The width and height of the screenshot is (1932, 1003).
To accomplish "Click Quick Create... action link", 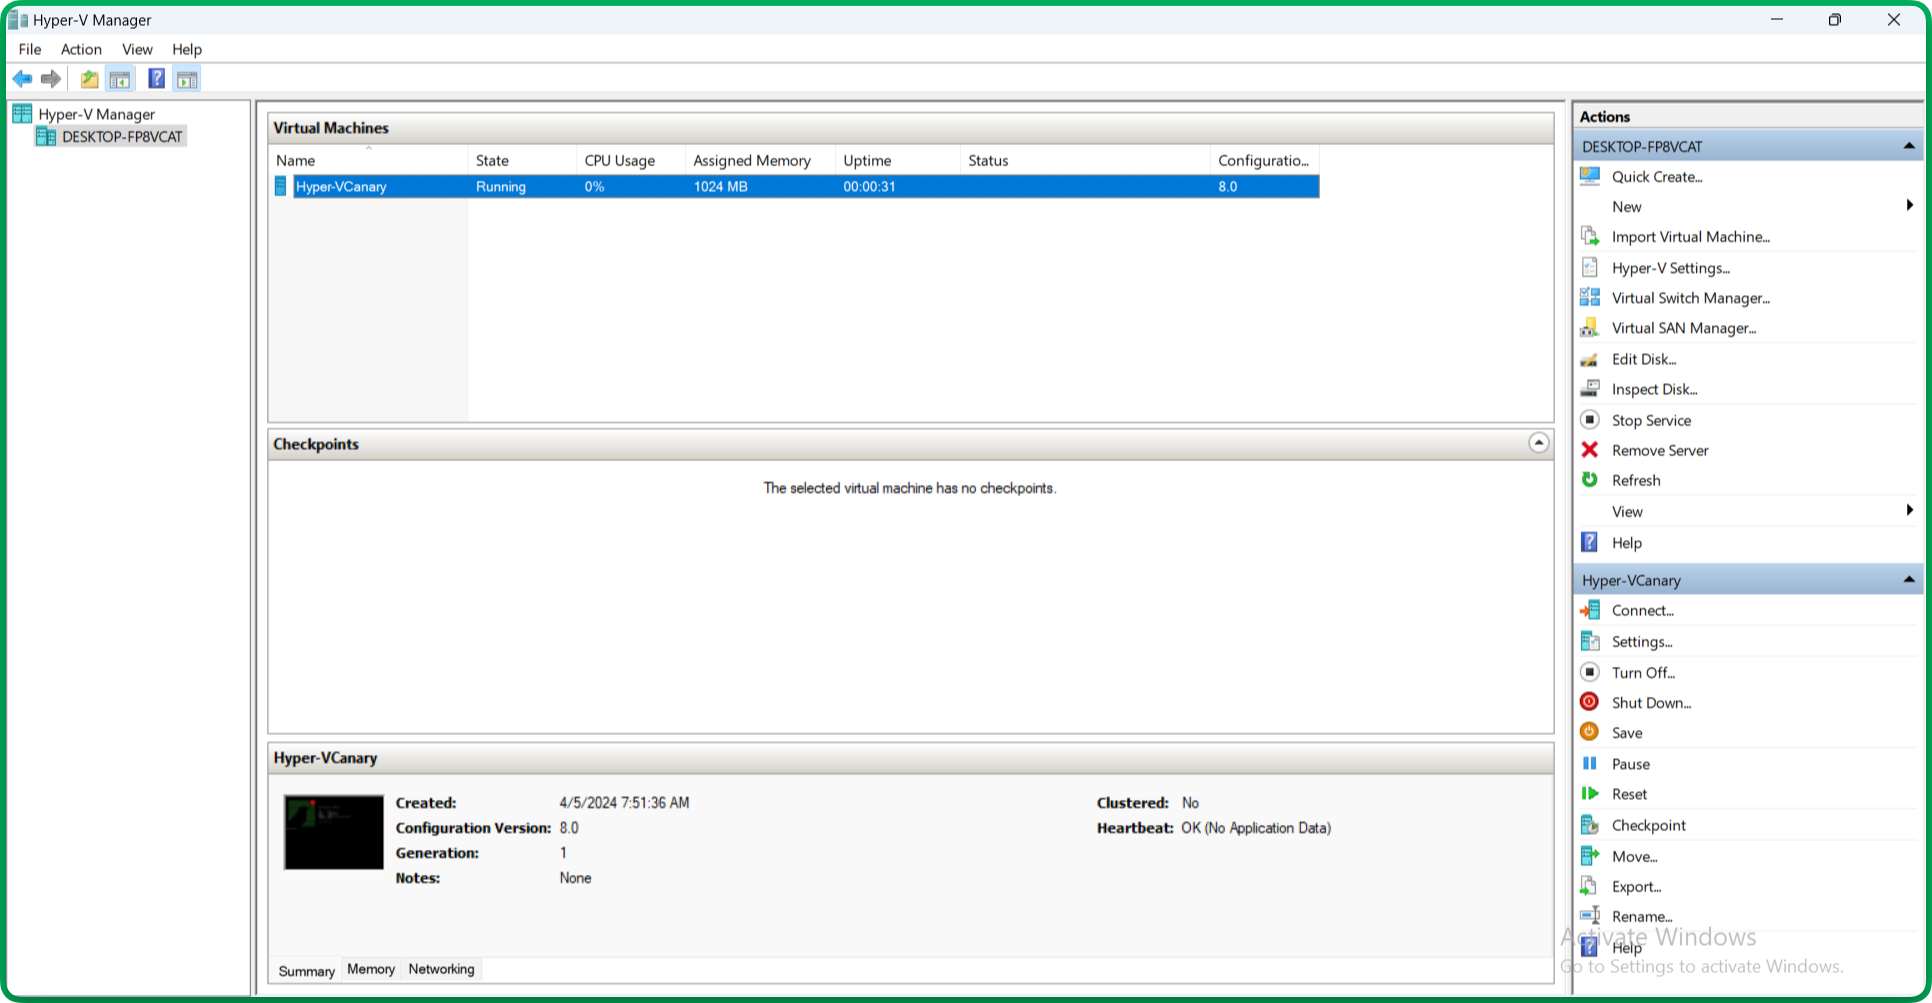I will coord(1657,176).
